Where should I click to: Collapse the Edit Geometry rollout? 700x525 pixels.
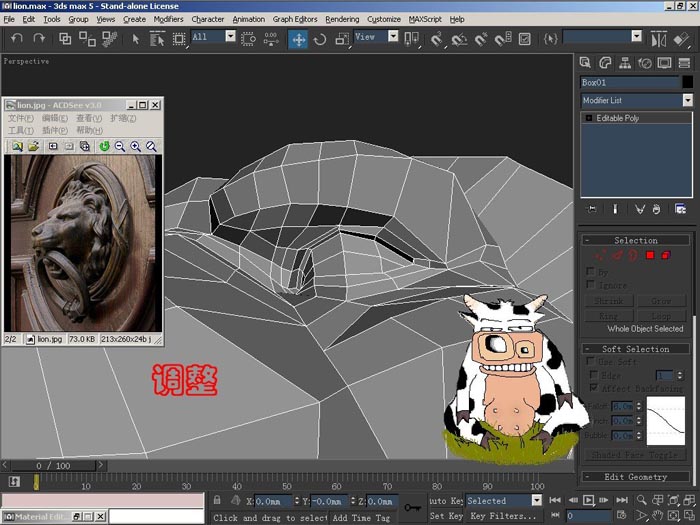pyautogui.click(x=635, y=477)
